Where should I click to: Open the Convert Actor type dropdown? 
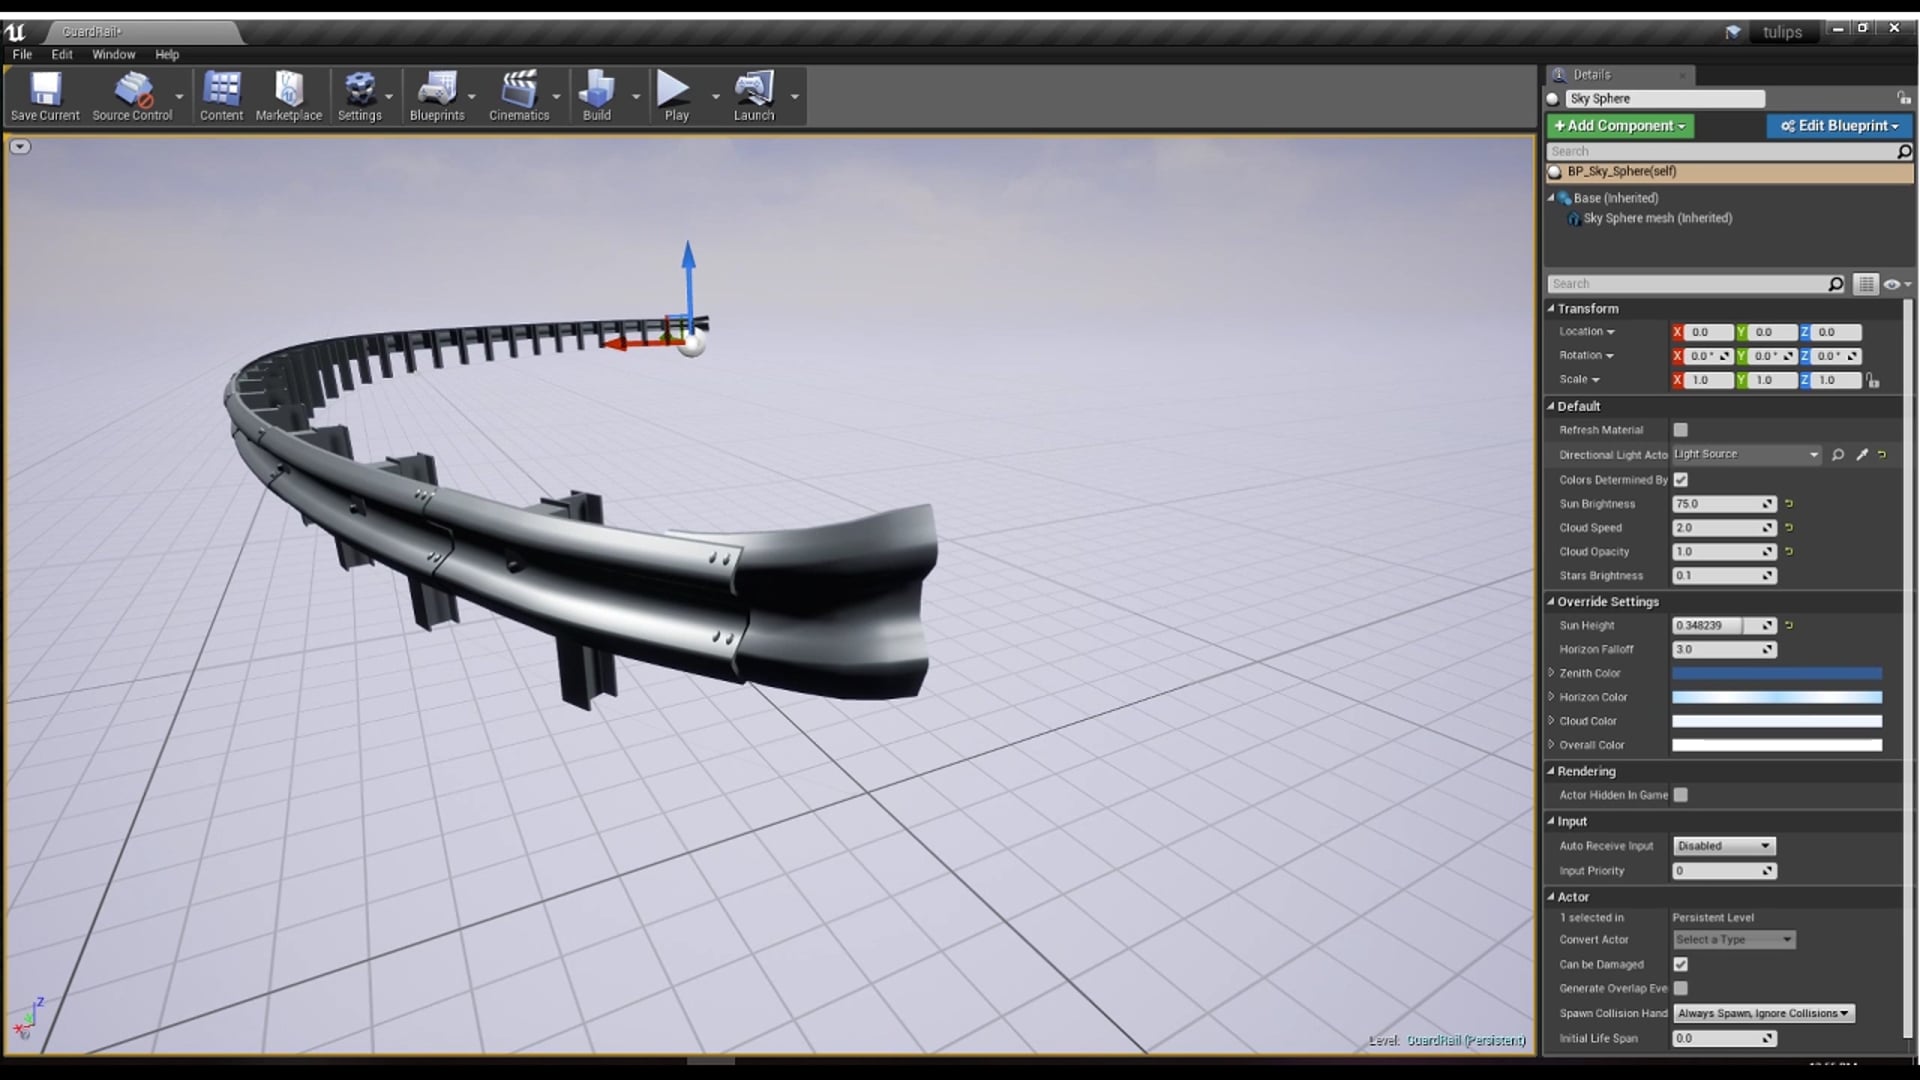(1734, 940)
